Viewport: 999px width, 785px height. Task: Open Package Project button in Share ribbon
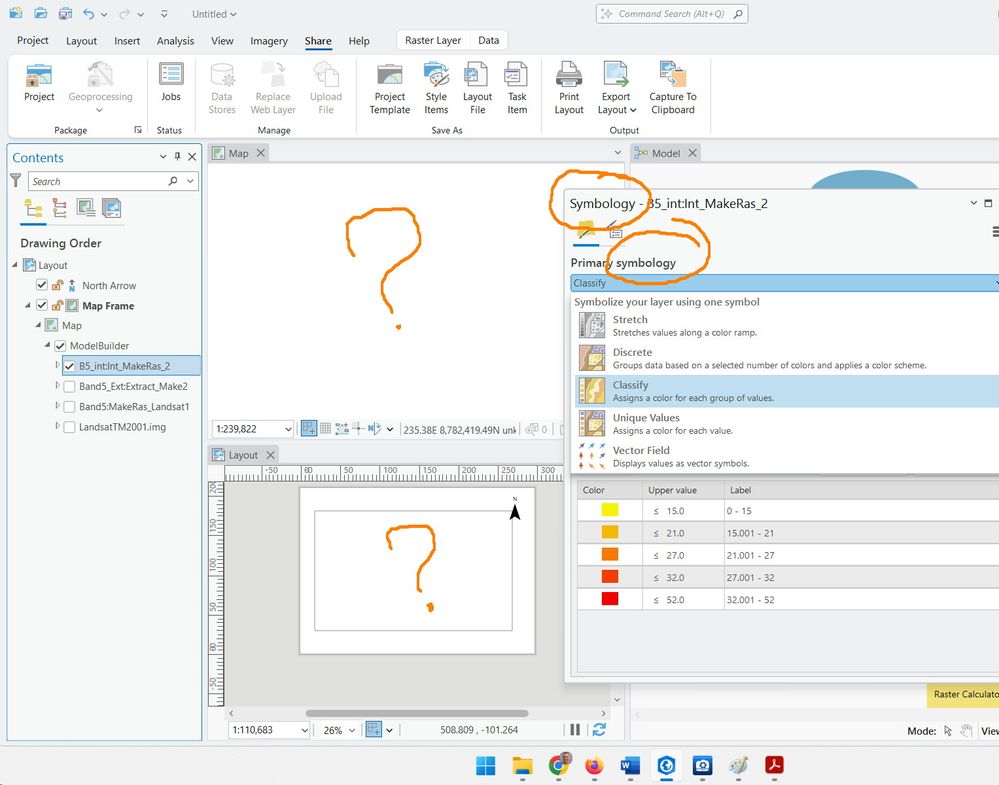[39, 83]
